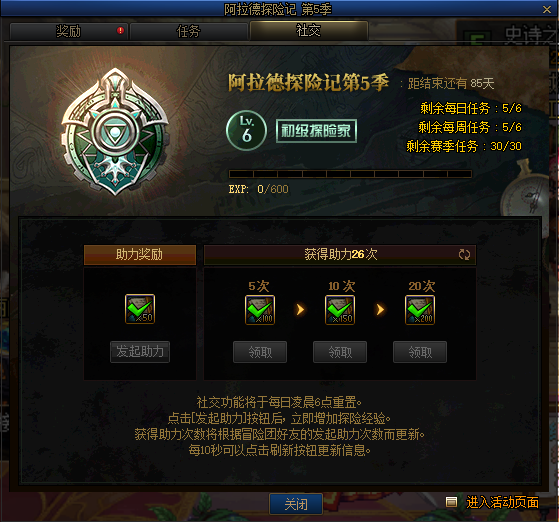Click the 发起助力 button
Viewport: 559px width, 522px height.
pyautogui.click(x=140, y=352)
